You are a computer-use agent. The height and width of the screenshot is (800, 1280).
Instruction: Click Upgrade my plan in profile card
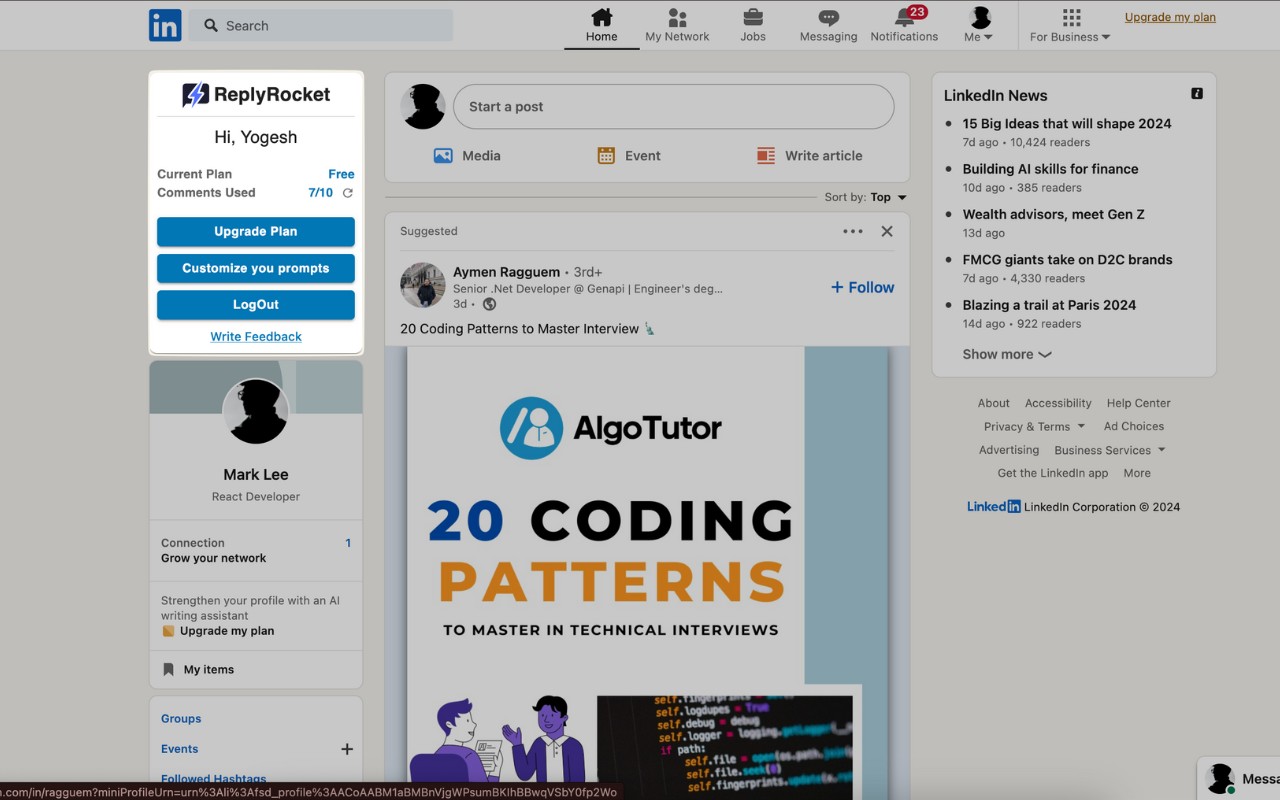pyautogui.click(x=226, y=631)
